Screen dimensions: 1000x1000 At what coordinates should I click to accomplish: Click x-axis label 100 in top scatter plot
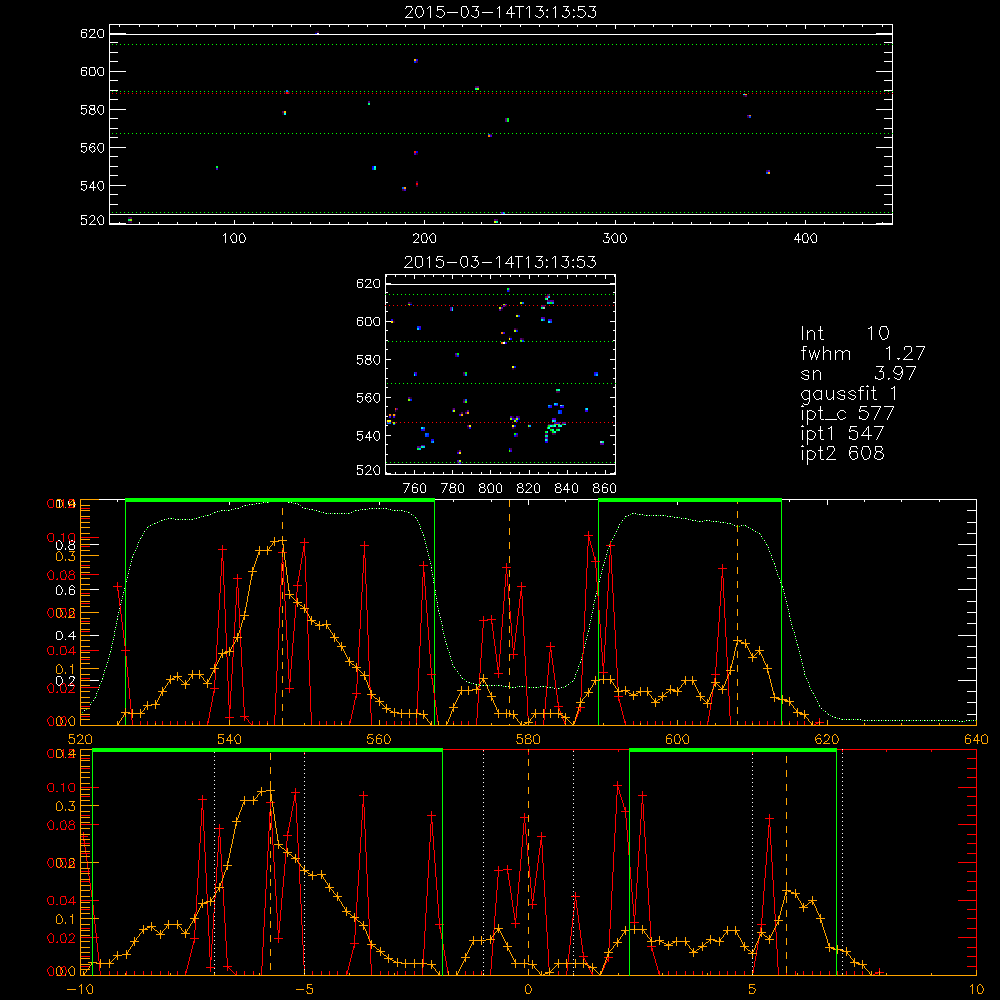(234, 239)
